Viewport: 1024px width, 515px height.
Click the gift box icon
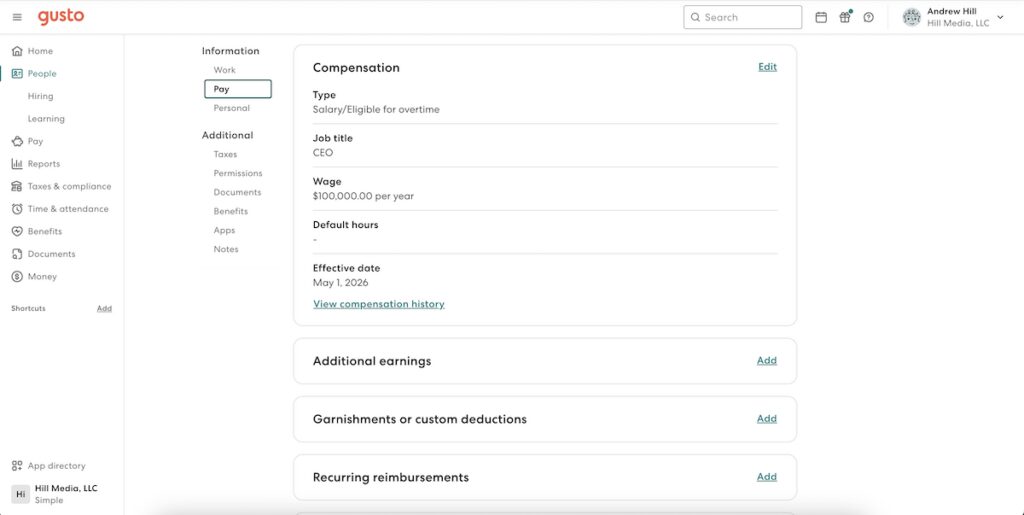tap(845, 17)
